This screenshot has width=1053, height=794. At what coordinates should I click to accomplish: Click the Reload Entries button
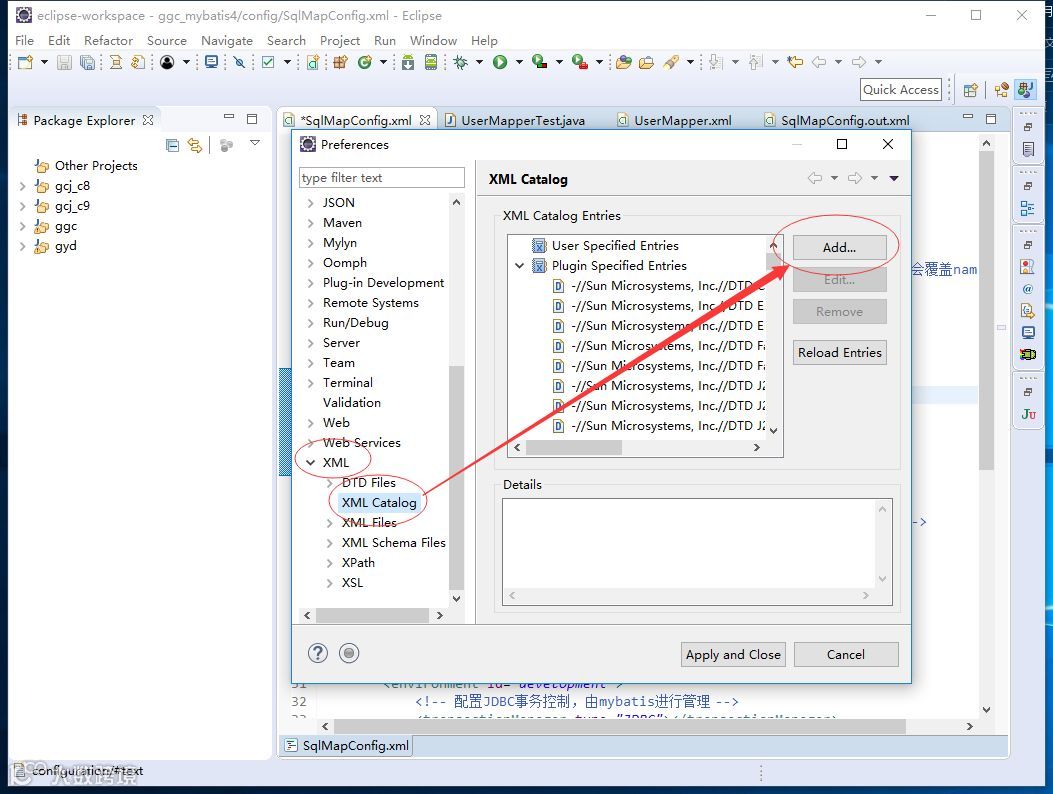pyautogui.click(x=839, y=353)
